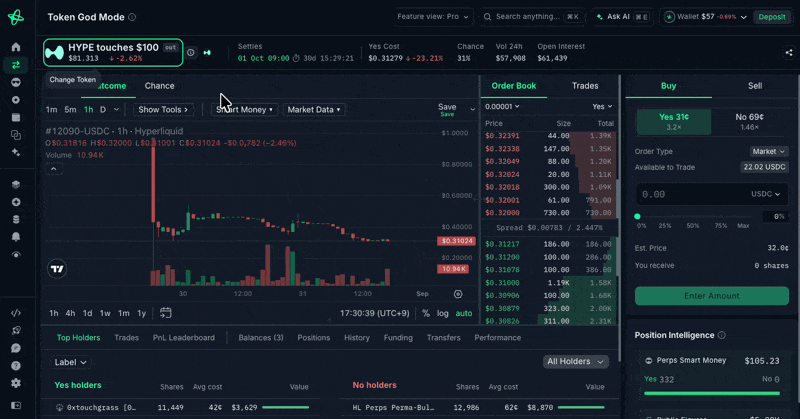Open the All Holders dropdown
The width and height of the screenshot is (800, 419).
pyautogui.click(x=575, y=361)
